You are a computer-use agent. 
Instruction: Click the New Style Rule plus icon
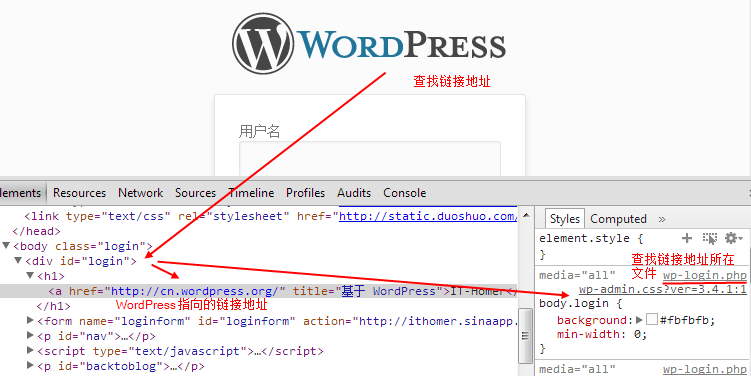[x=687, y=238]
